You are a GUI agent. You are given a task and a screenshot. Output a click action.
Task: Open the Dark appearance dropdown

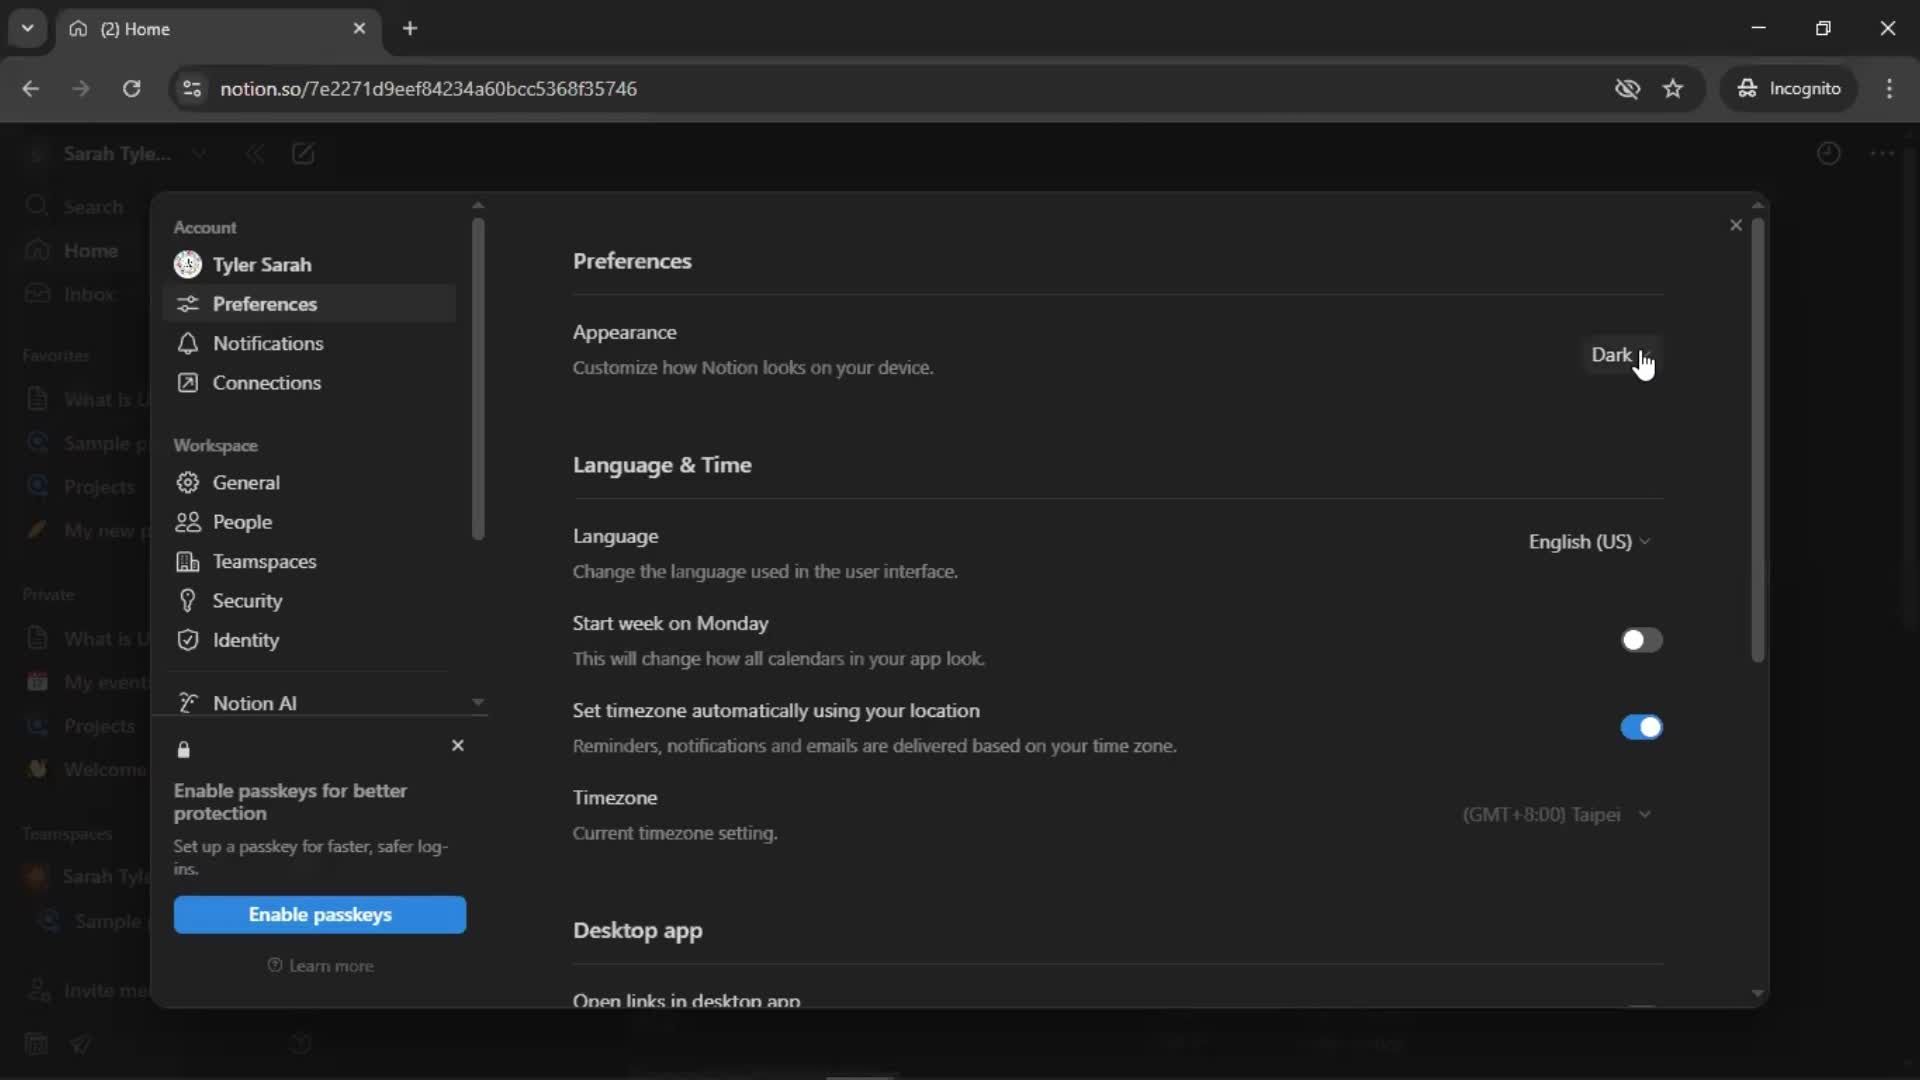pyautogui.click(x=1620, y=355)
